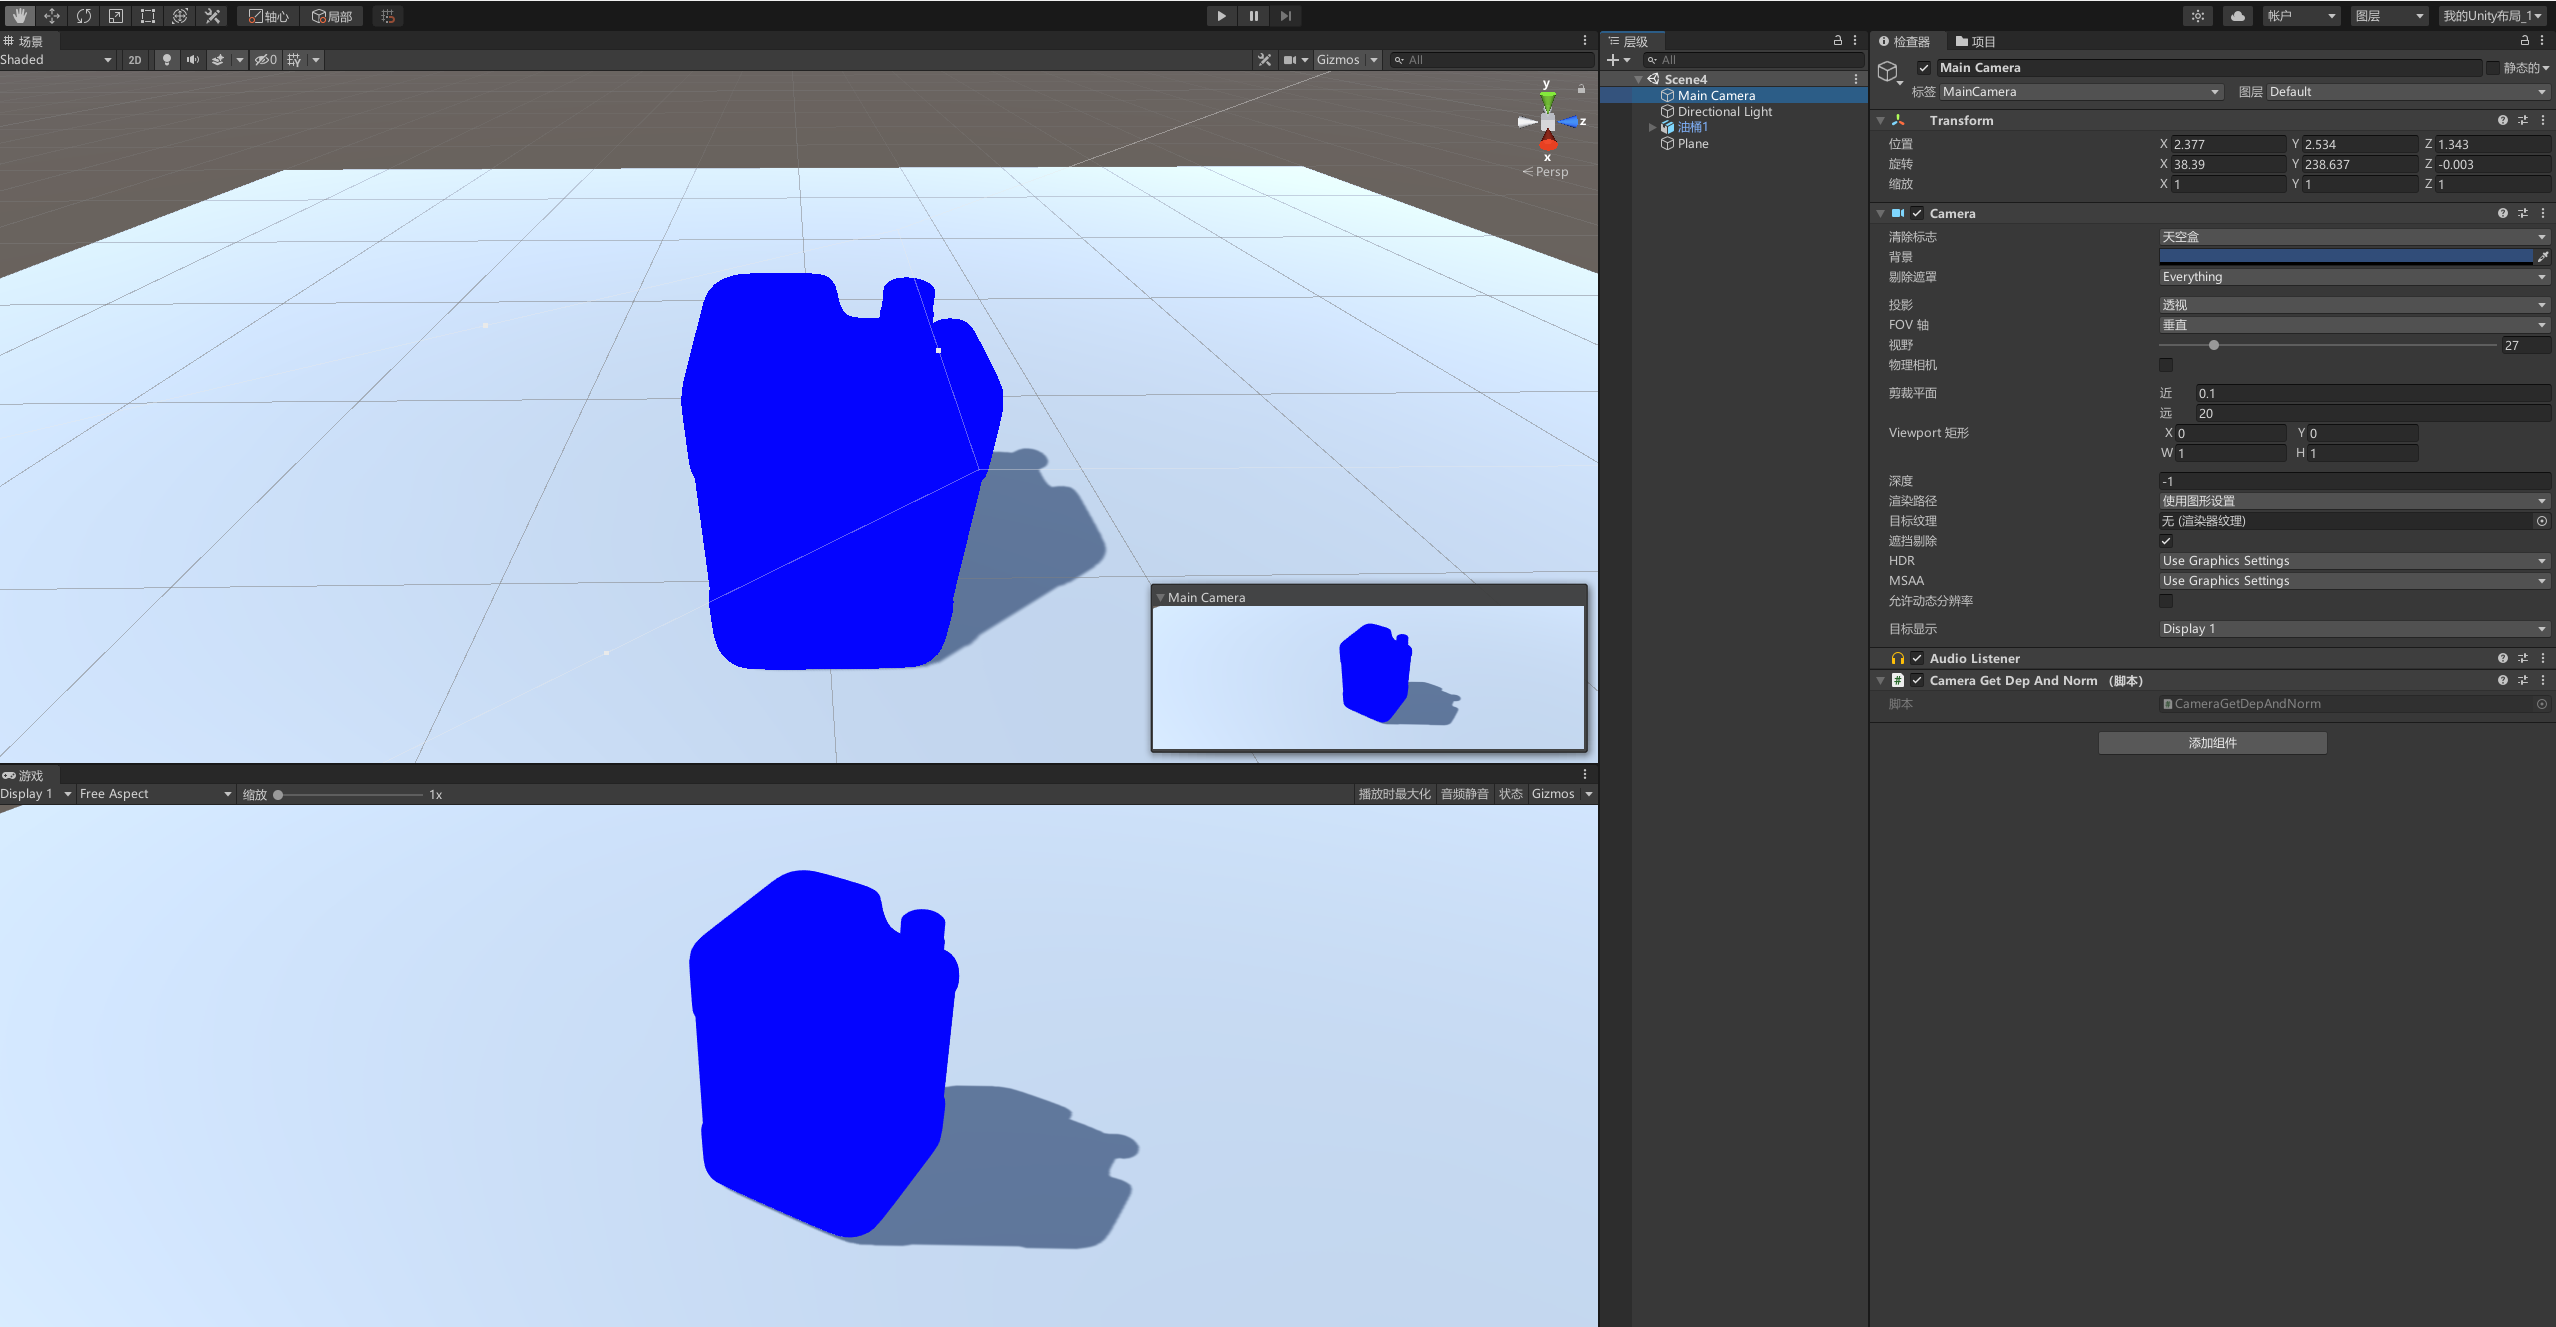Toggle scene grid visibility icon
Screen dimensions: 2556x1327
coord(294,60)
